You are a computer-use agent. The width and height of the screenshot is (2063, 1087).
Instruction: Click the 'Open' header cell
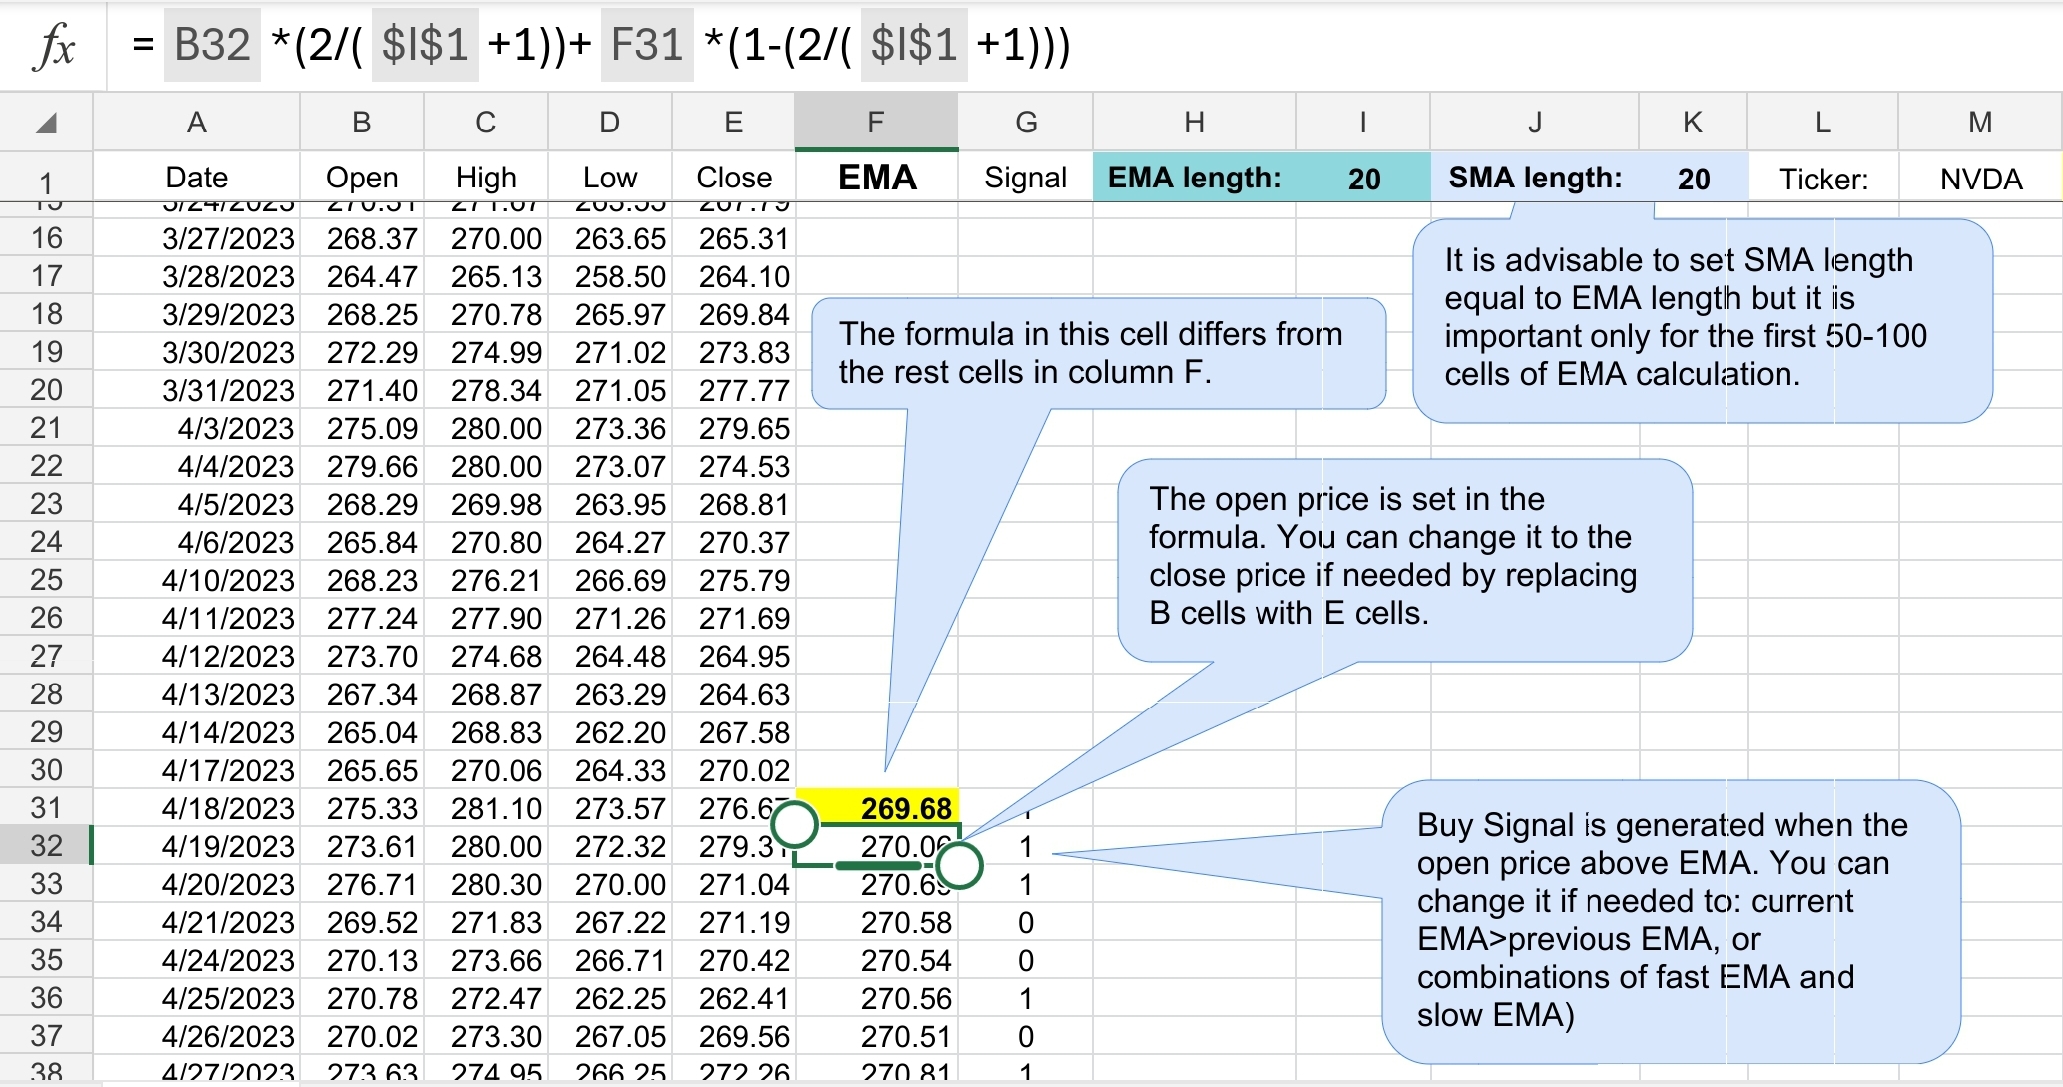[362, 177]
